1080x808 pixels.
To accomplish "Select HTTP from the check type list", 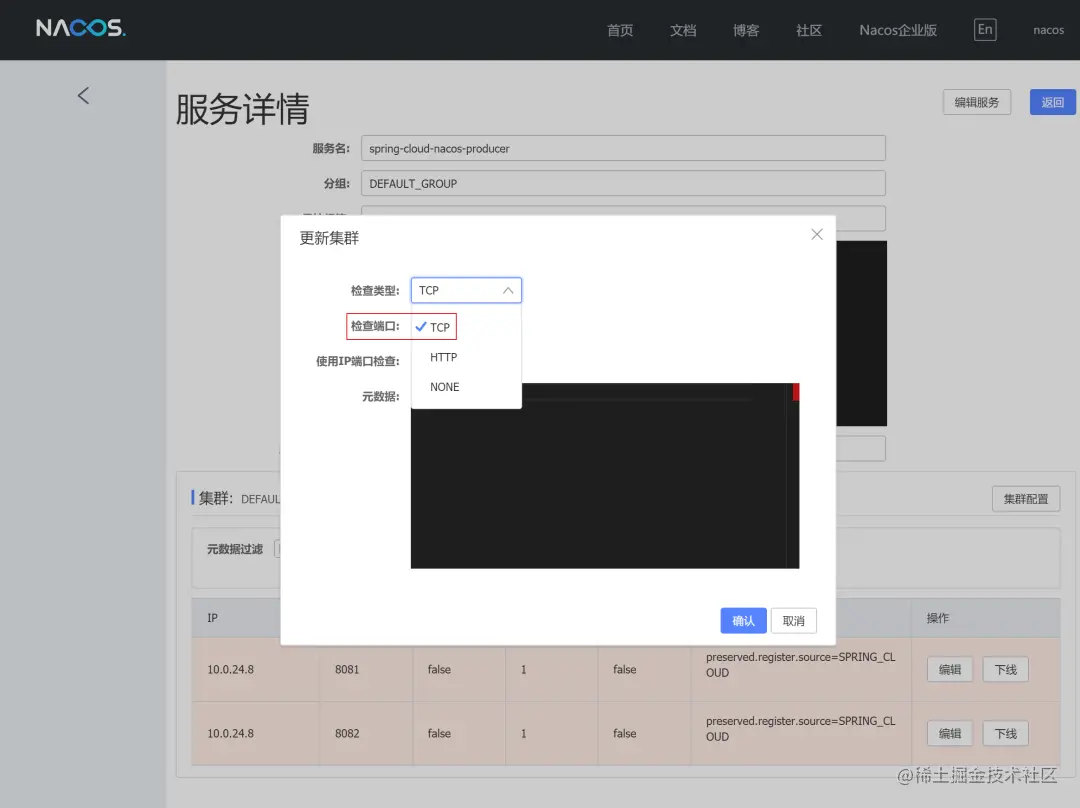I will 443,356.
